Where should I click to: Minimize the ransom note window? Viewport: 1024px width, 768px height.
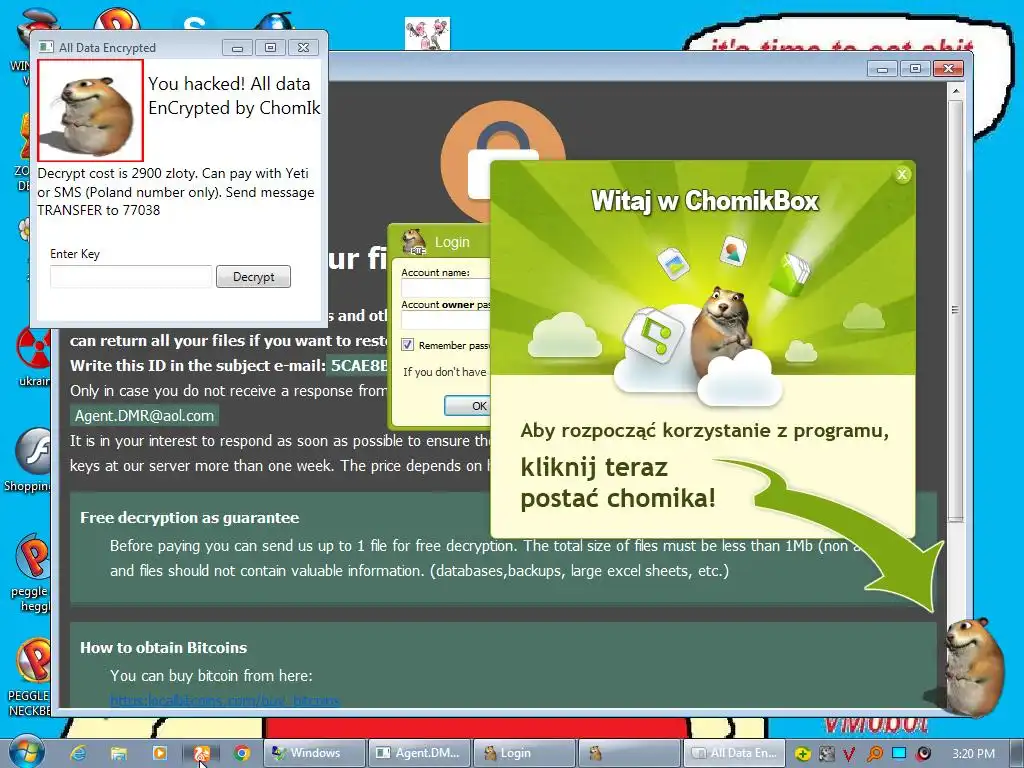882,69
